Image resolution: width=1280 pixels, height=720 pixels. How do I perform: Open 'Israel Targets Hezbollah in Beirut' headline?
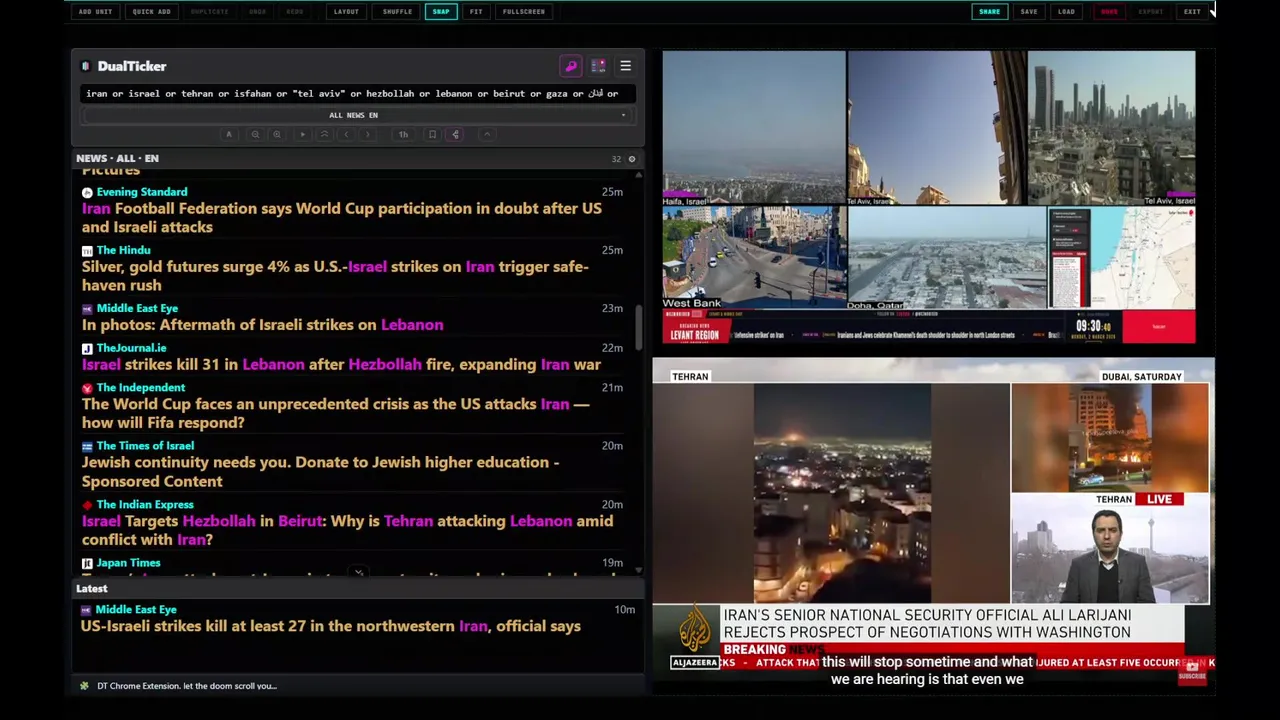pyautogui.click(x=348, y=530)
